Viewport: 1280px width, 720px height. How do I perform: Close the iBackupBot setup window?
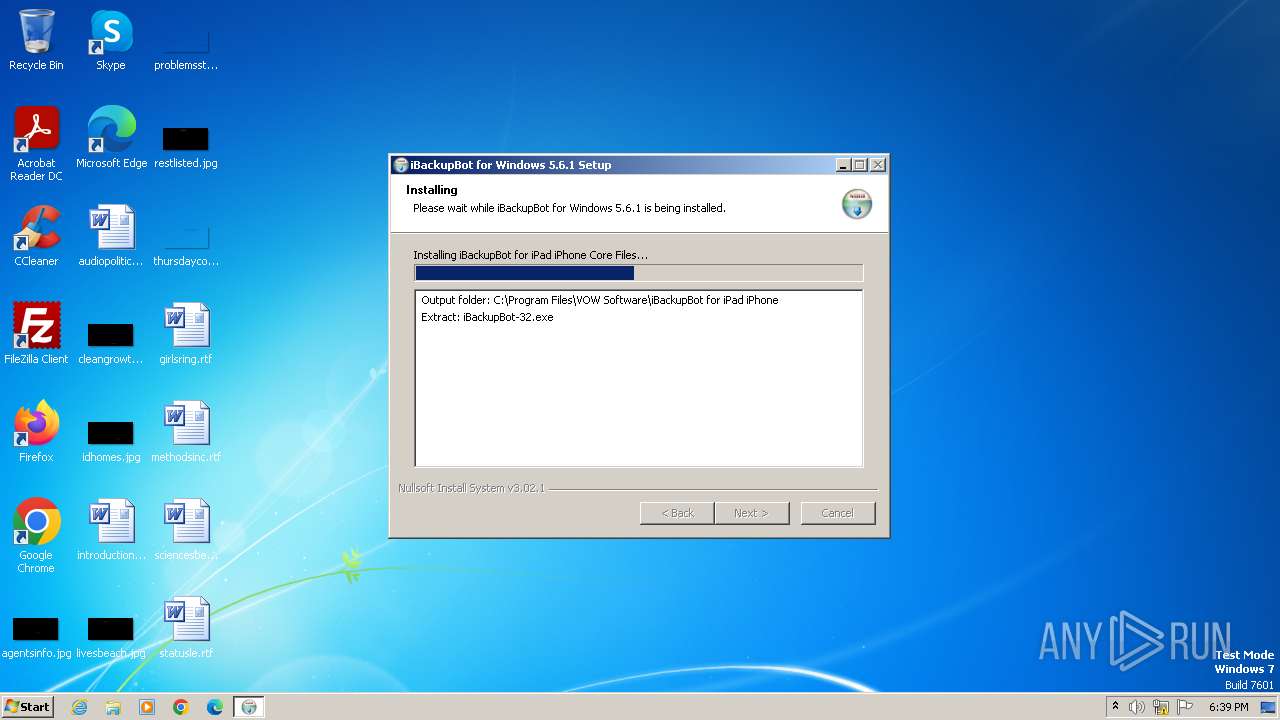[877, 165]
